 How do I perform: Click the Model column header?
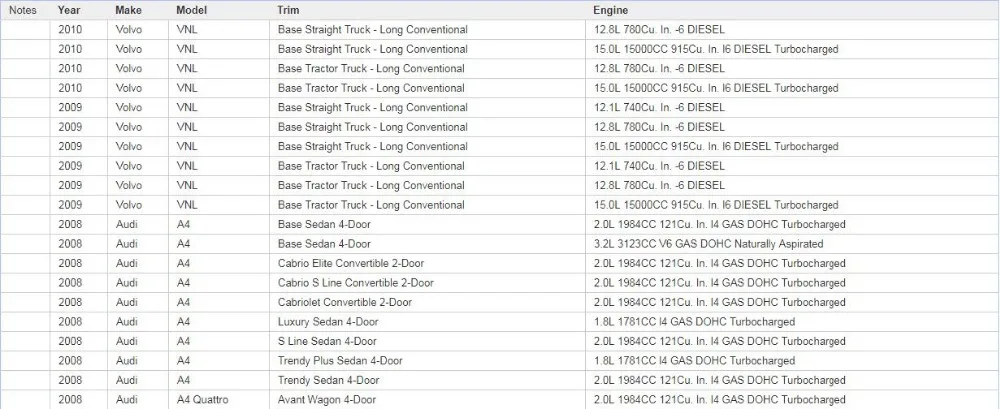pos(191,10)
